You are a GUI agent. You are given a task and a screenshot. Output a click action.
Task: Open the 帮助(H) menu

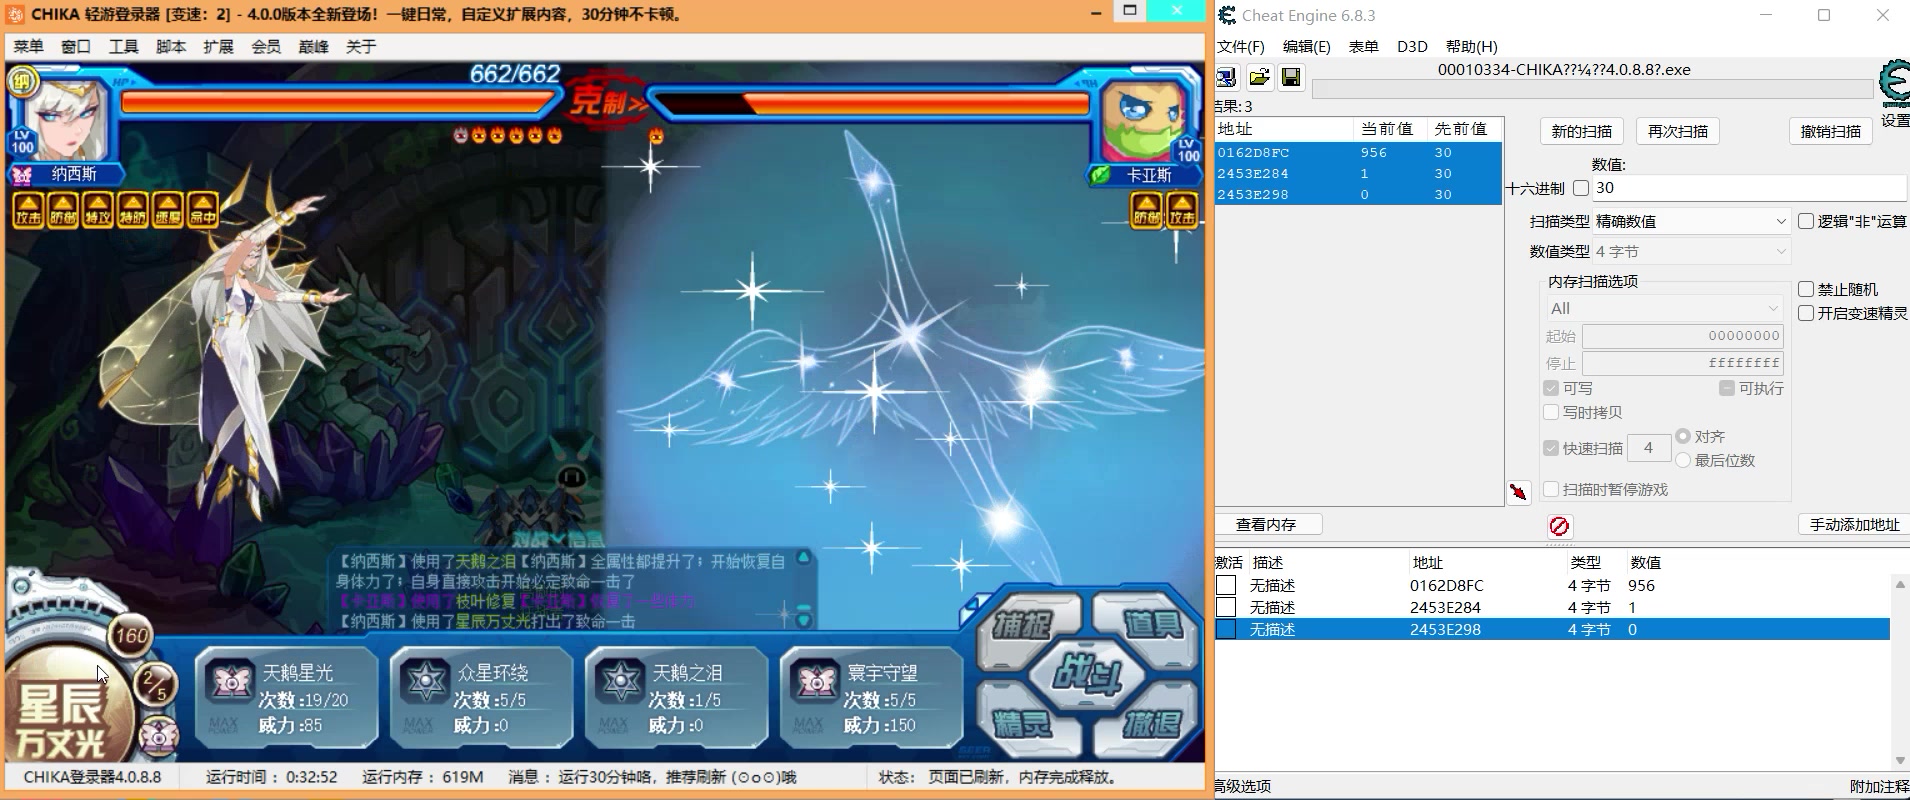1471,46
